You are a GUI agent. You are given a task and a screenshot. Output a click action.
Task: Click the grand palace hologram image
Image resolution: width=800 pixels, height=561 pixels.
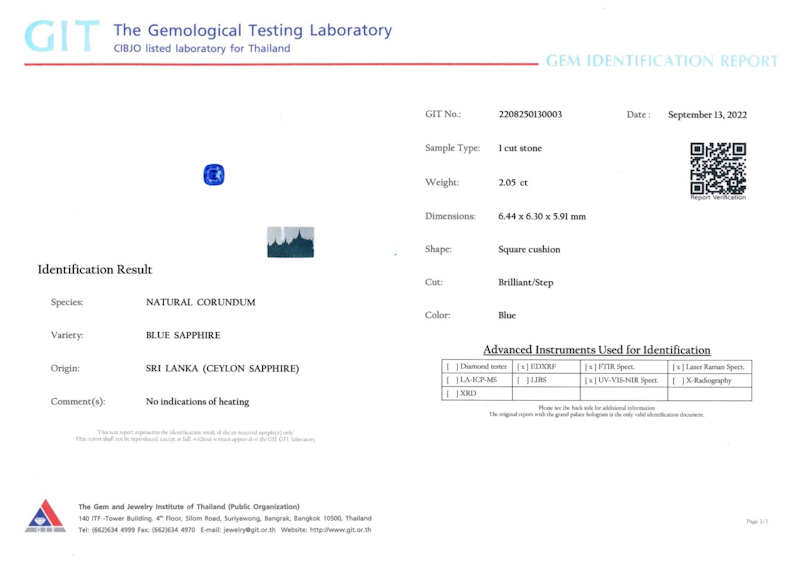(x=291, y=242)
